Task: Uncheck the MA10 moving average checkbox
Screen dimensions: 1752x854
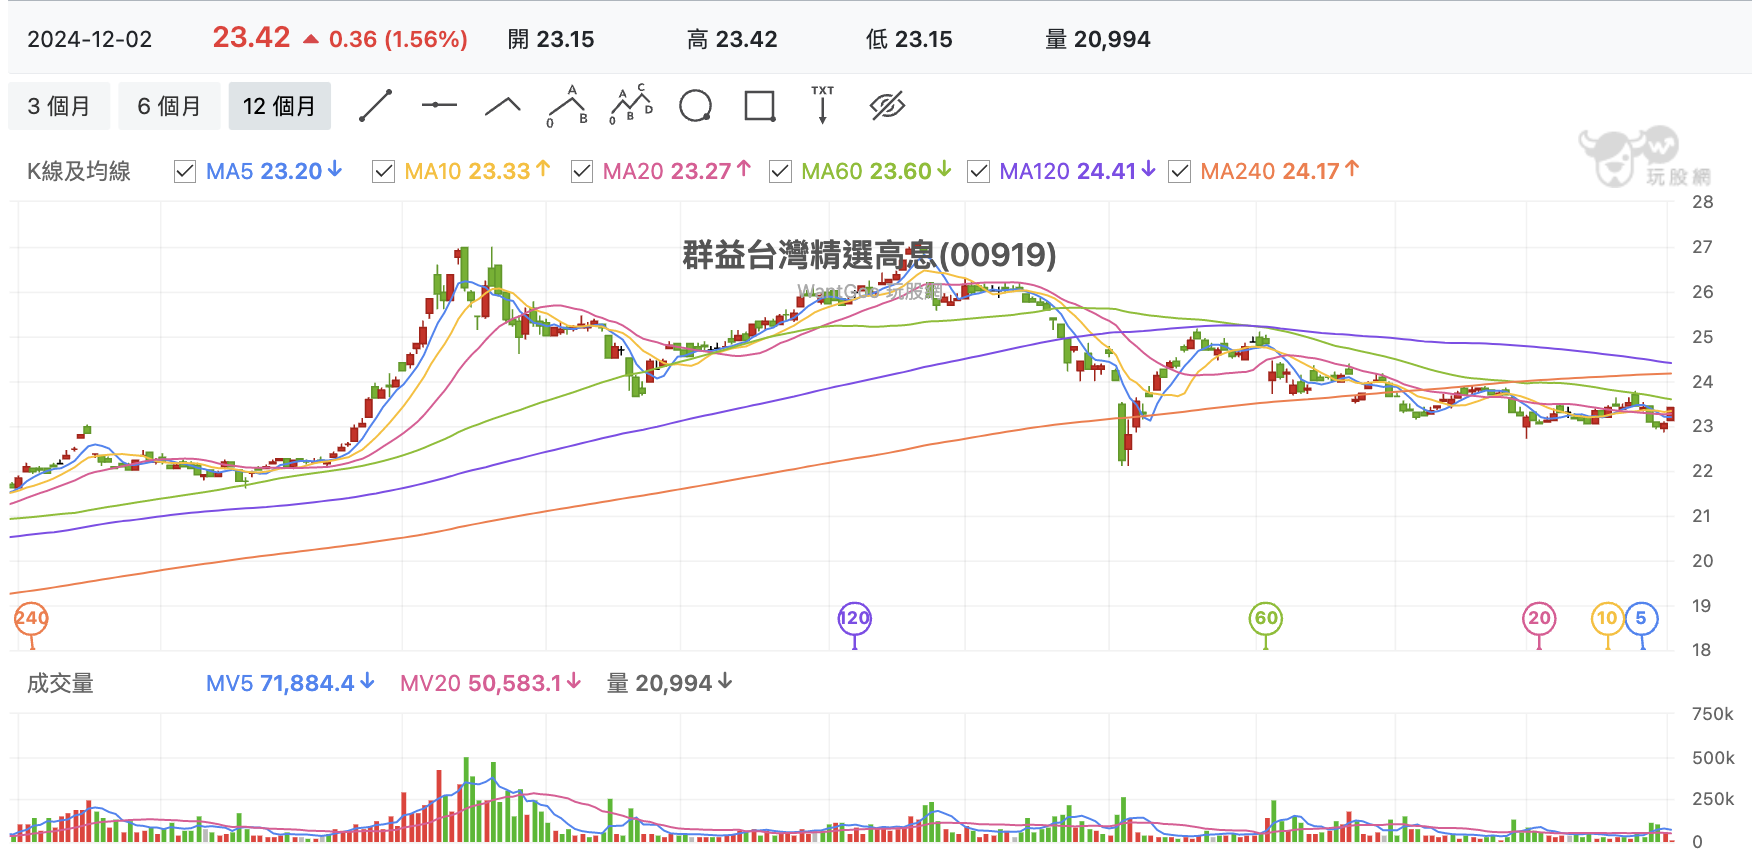Action: coord(383,172)
